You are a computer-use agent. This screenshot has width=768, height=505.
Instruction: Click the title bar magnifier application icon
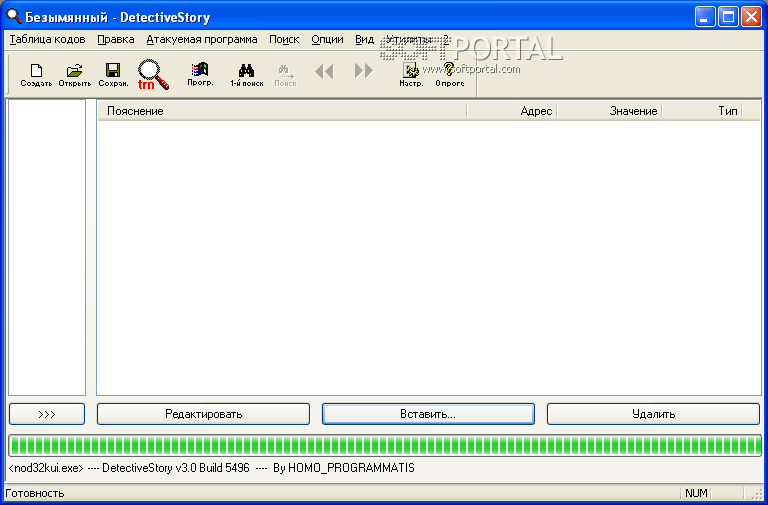[x=14, y=16]
